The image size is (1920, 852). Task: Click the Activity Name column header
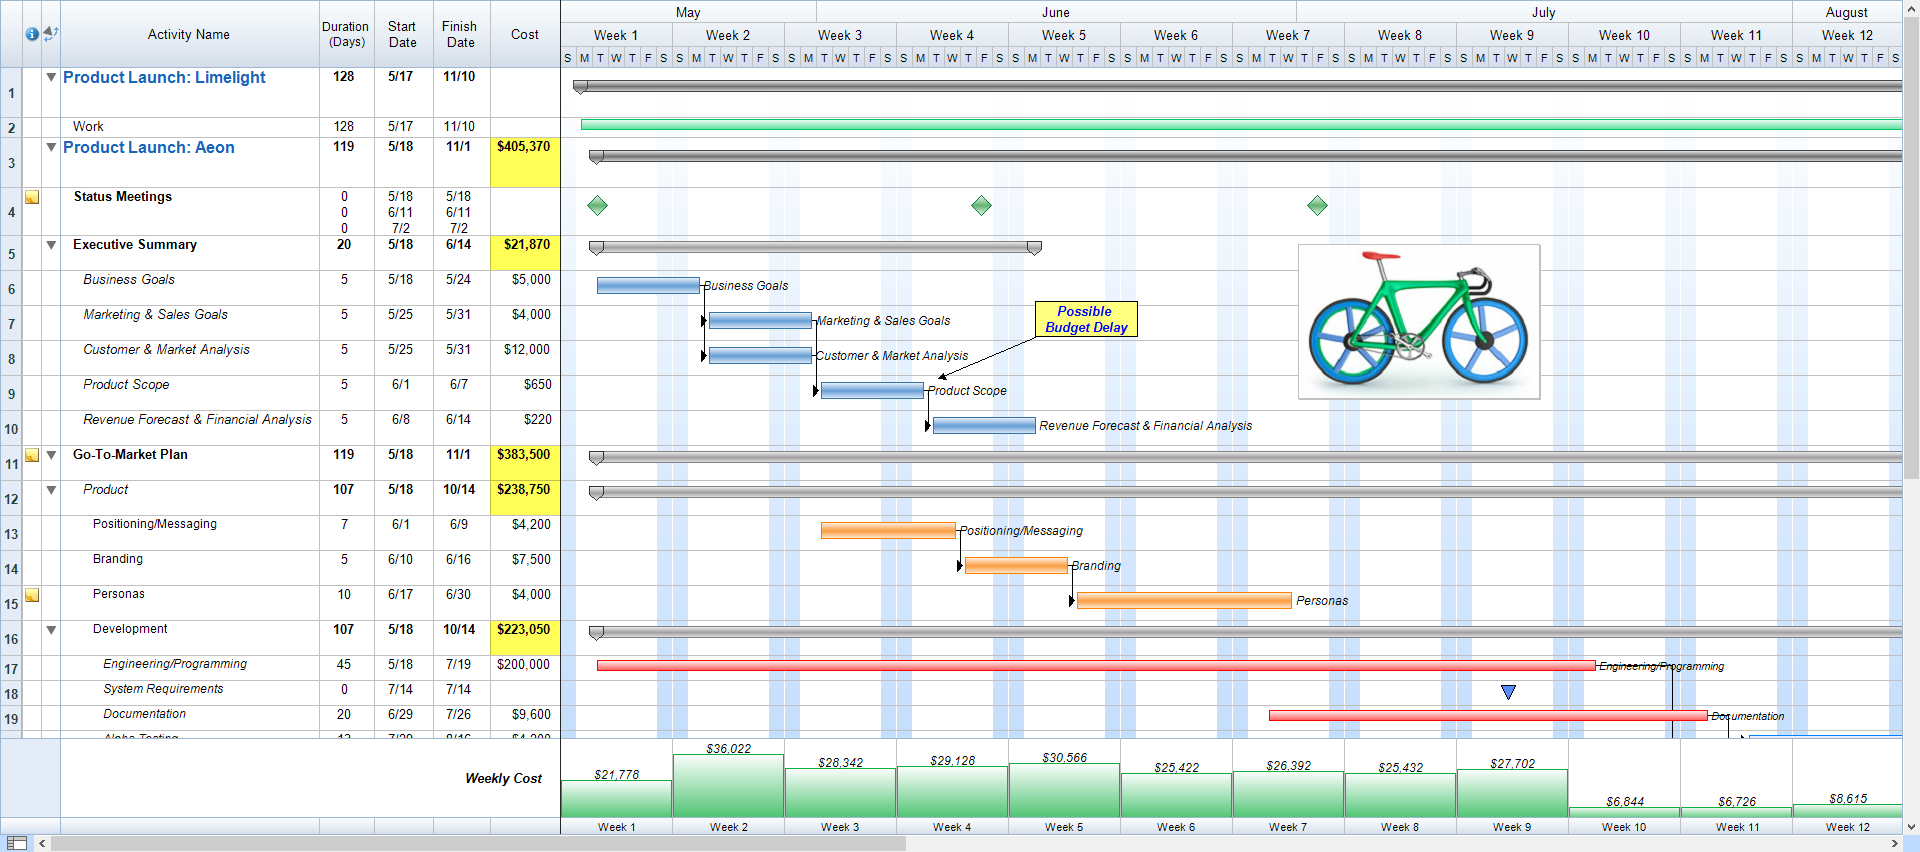coord(189,34)
